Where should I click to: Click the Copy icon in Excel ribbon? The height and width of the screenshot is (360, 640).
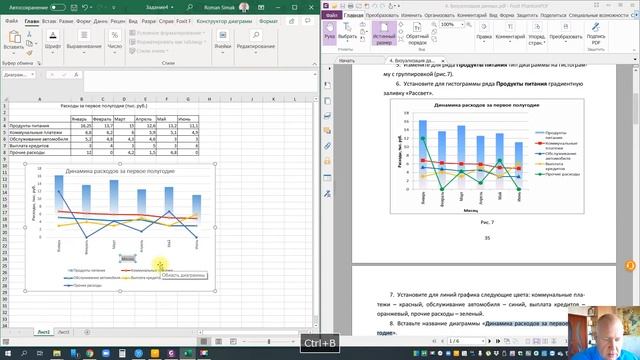pyautogui.click(x=29, y=43)
